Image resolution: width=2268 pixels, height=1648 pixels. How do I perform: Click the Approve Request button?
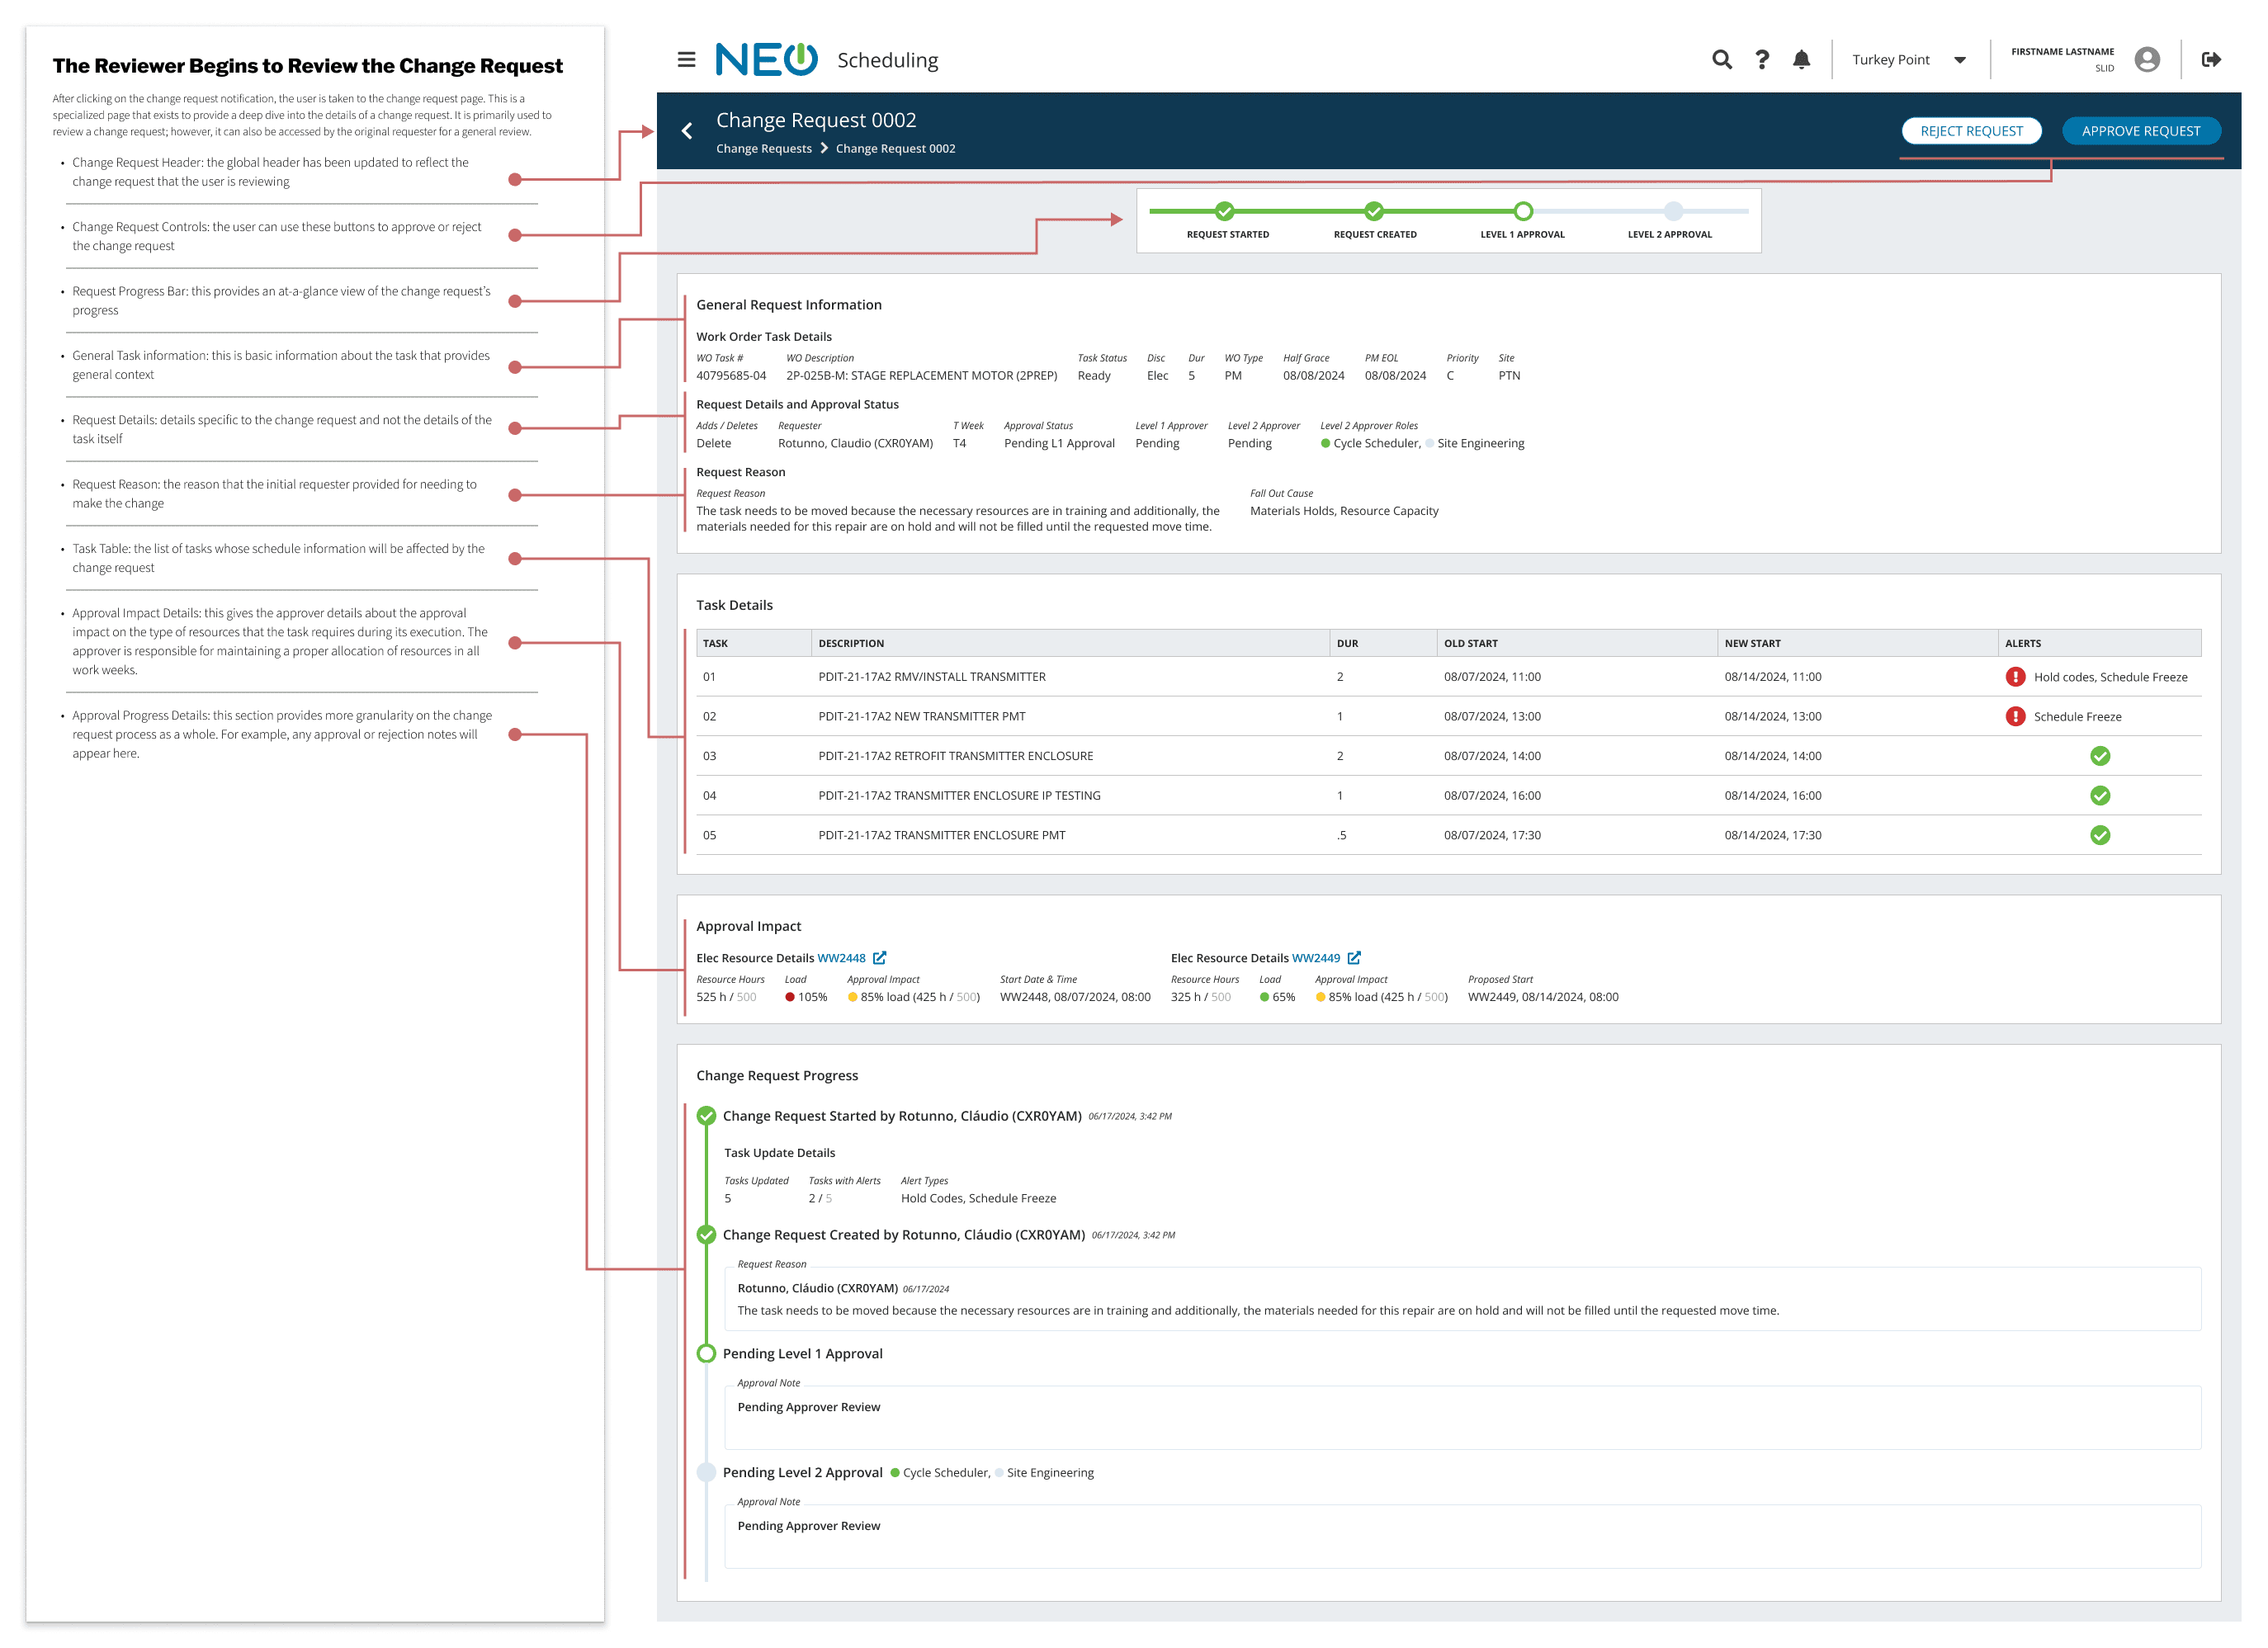click(x=2141, y=131)
